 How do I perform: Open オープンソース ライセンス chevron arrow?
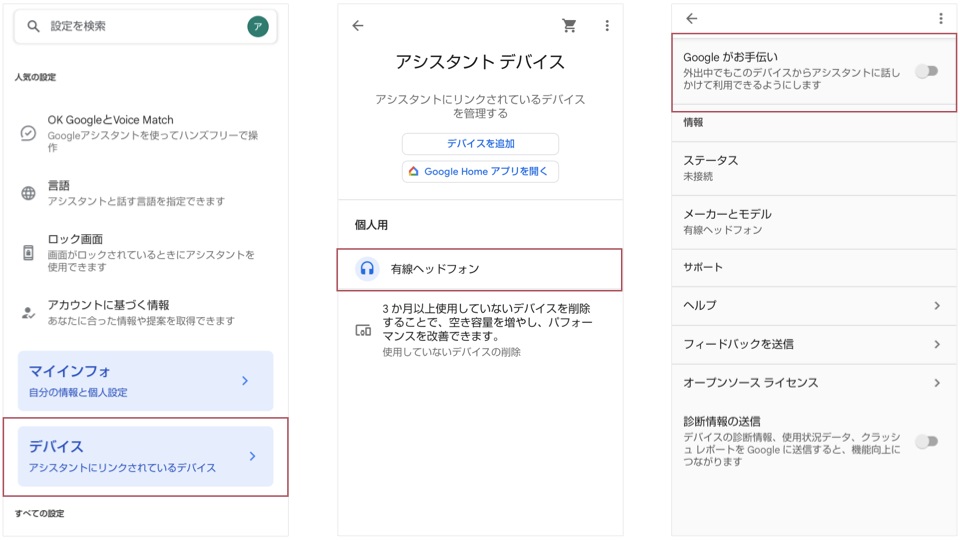[937, 383]
